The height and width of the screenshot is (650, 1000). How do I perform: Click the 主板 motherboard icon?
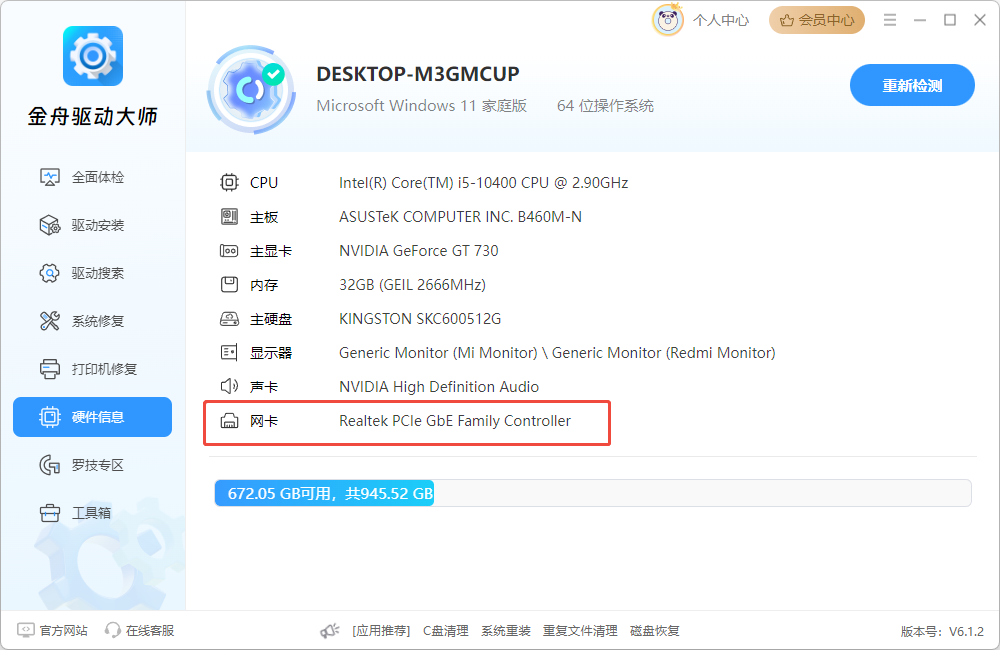click(229, 217)
